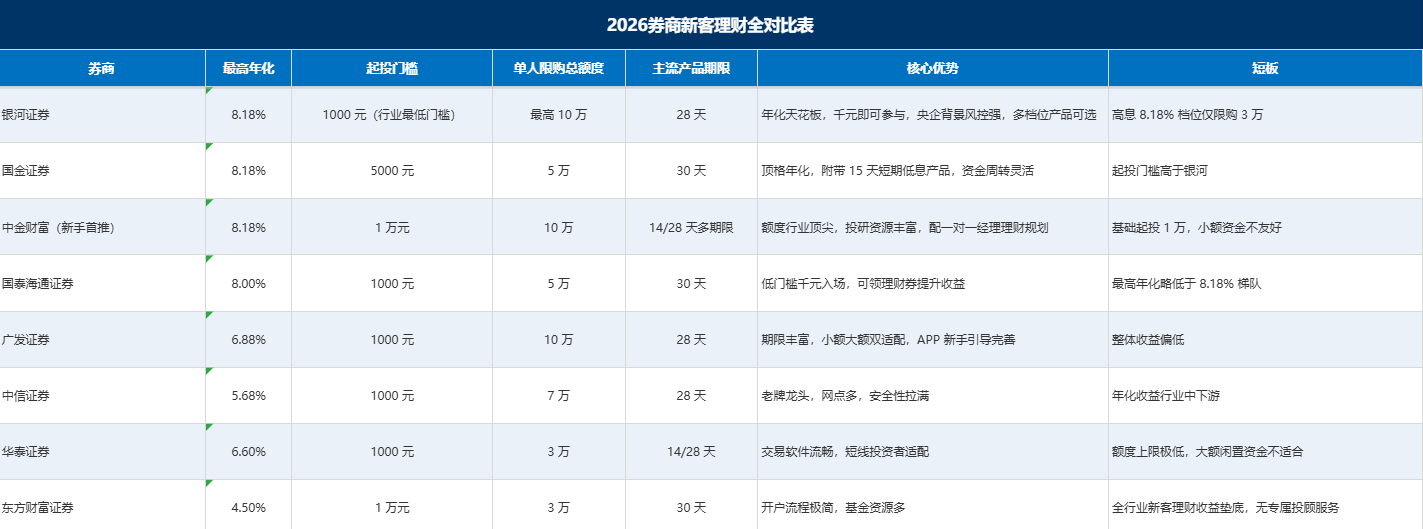Select the 短板 header cell
Screen dimensions: 1423x529
pyautogui.click(x=1265, y=68)
